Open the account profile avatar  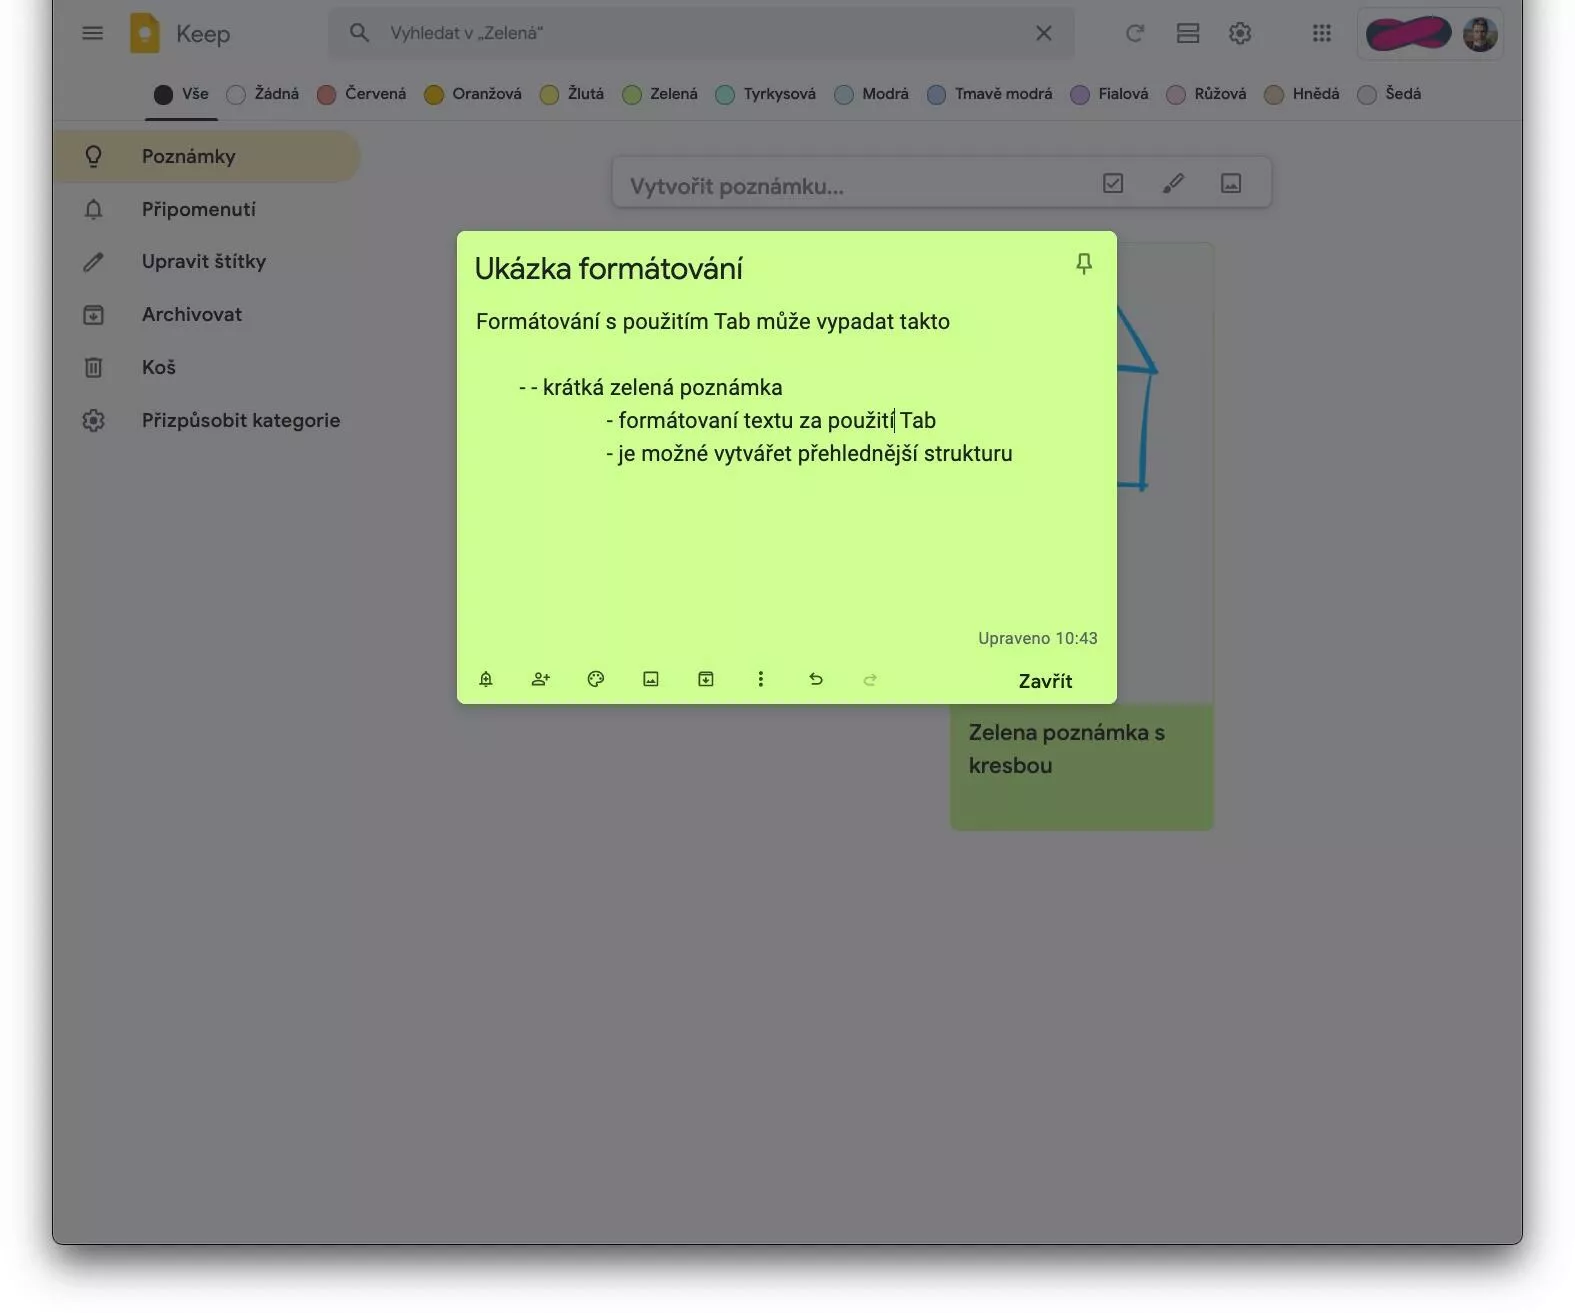tap(1480, 34)
